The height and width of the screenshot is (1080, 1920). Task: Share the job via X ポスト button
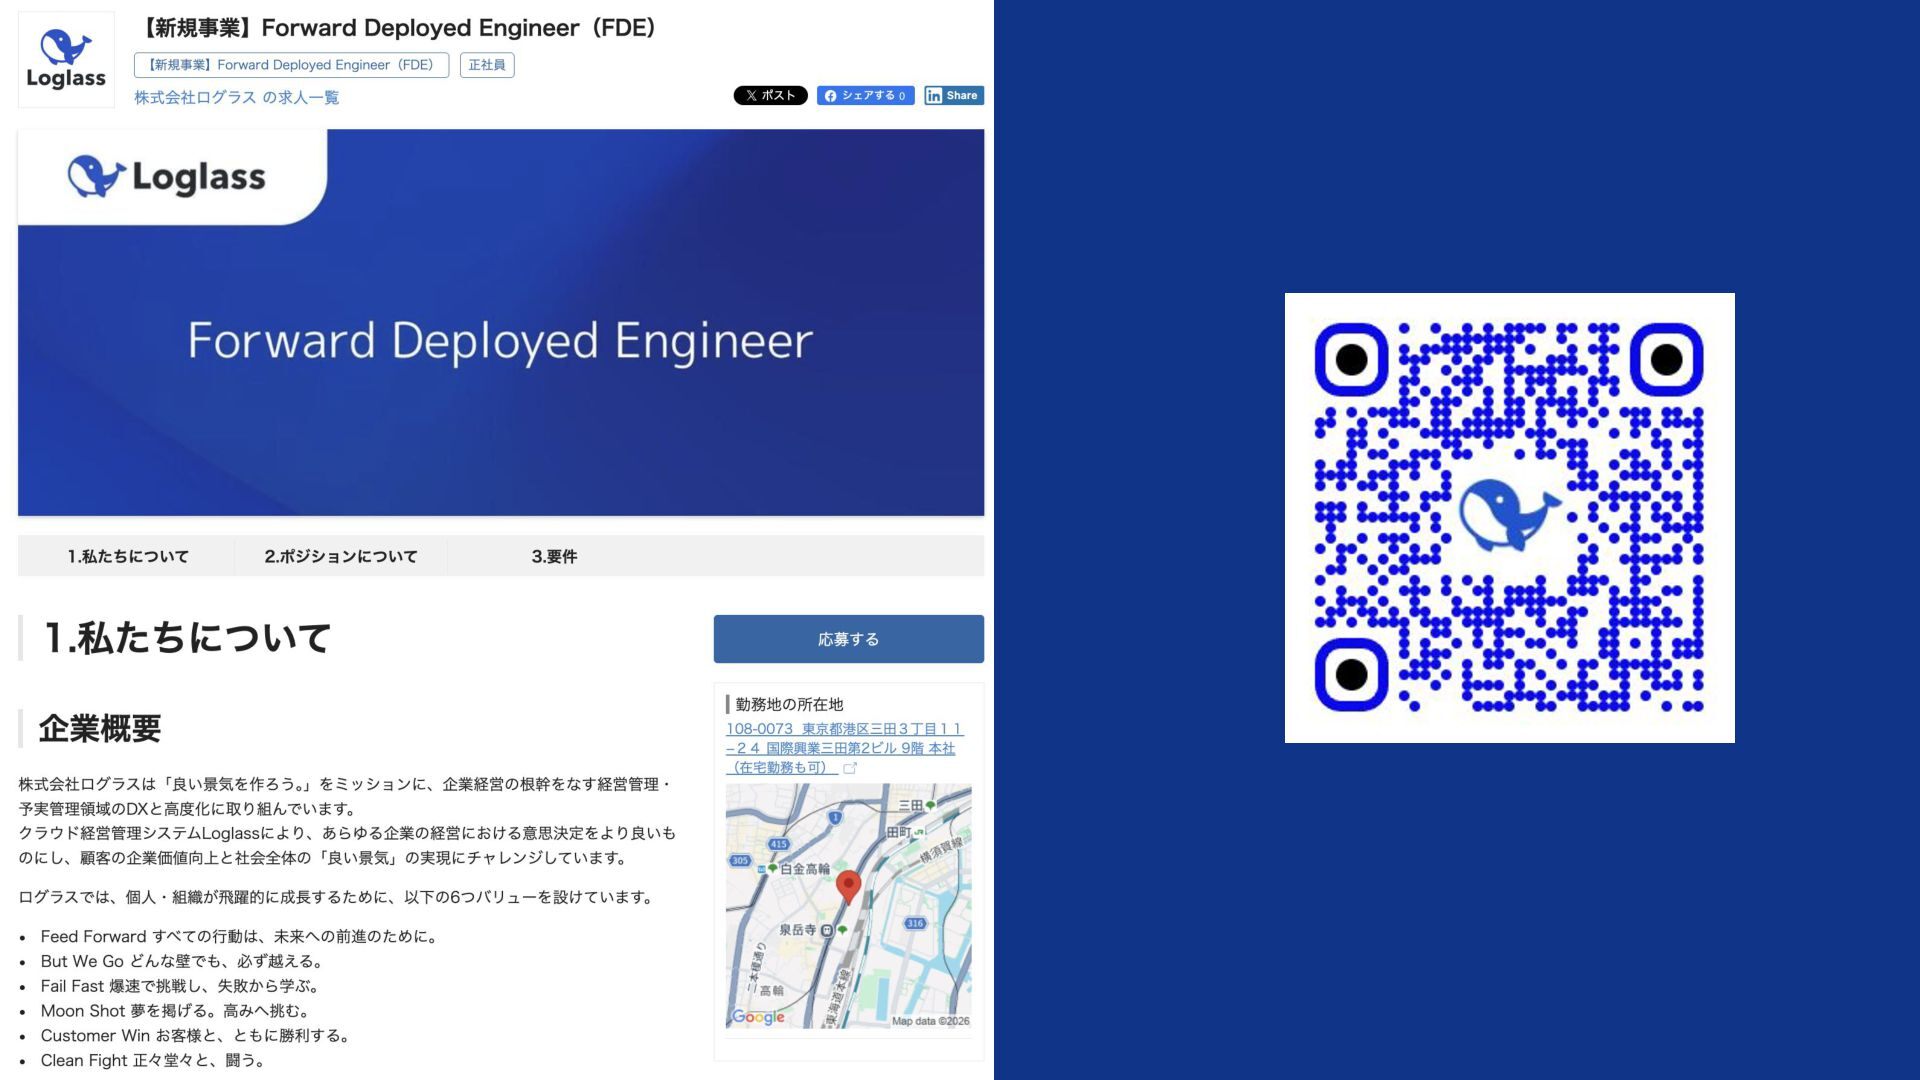pos(770,95)
